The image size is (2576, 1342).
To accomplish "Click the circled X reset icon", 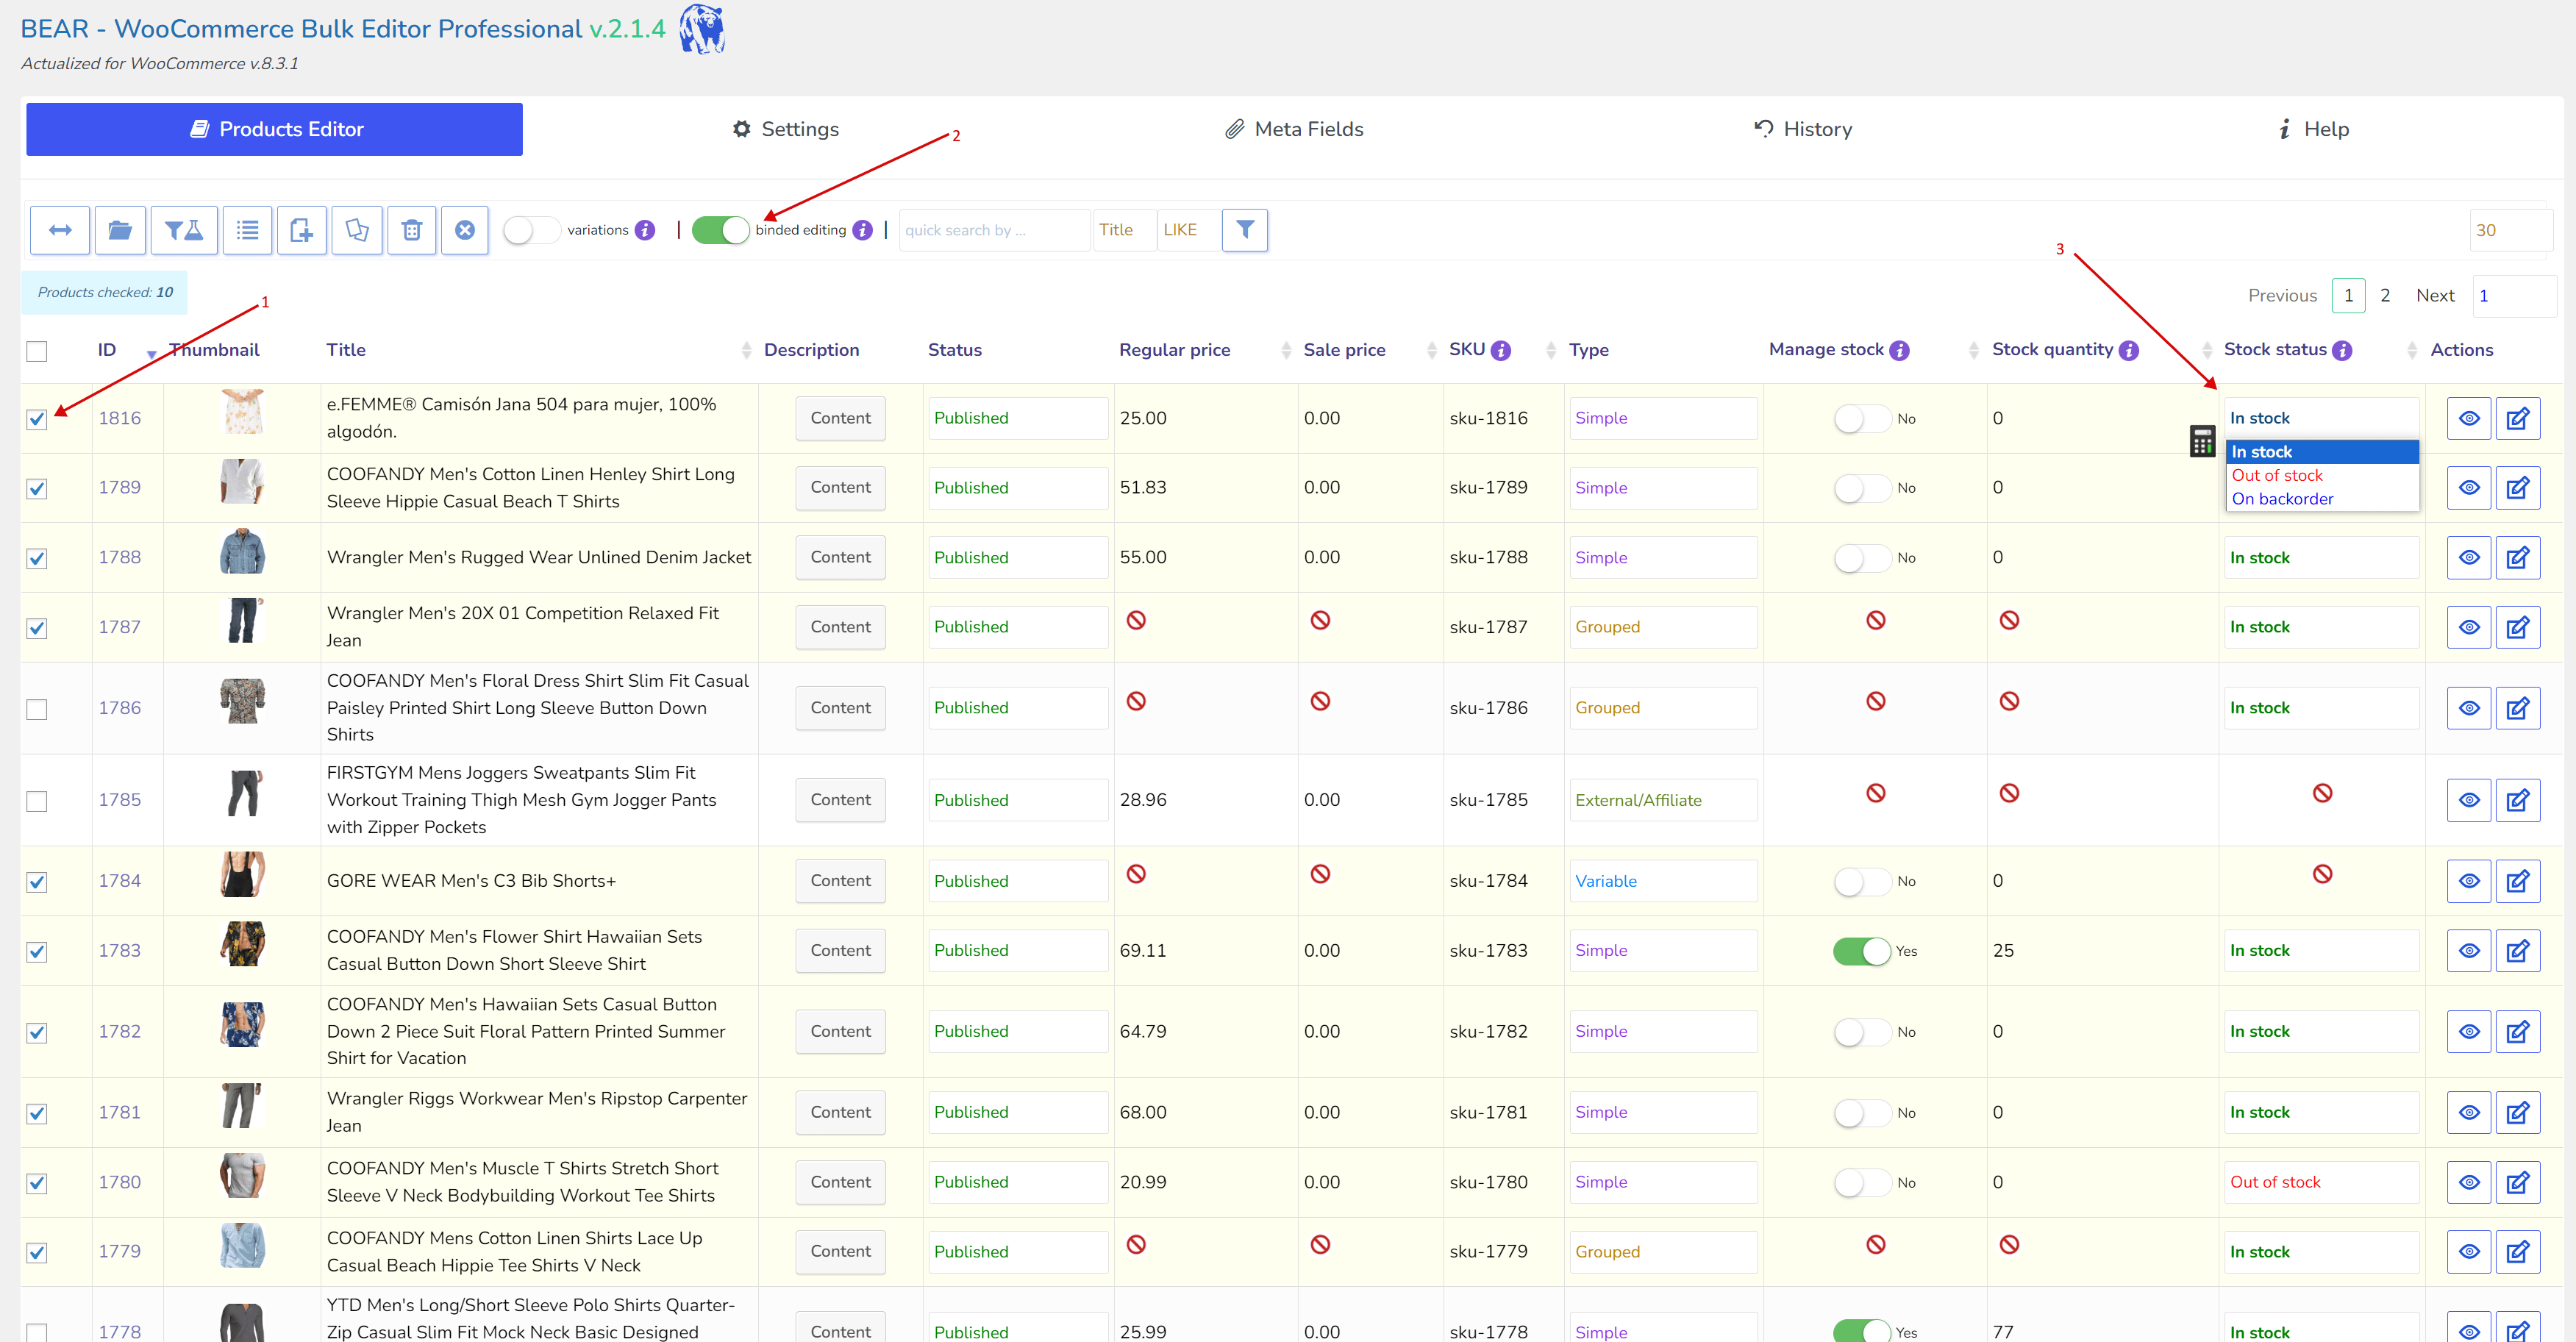I will 465,230.
